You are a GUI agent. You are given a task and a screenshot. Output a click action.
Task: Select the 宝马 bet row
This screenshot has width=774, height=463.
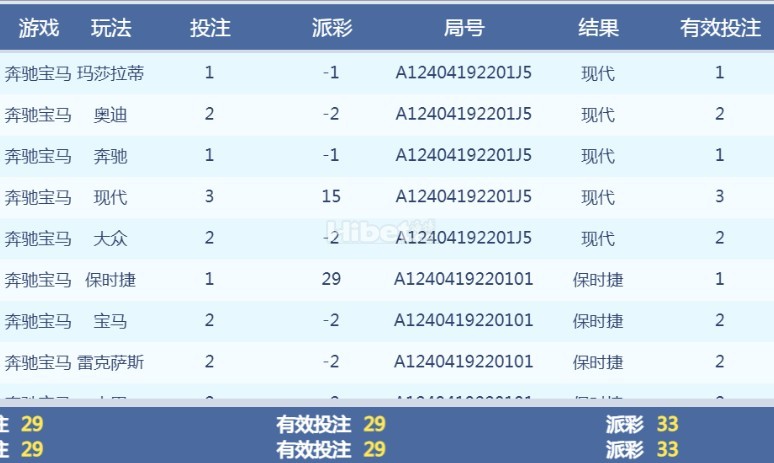pyautogui.click(x=387, y=321)
